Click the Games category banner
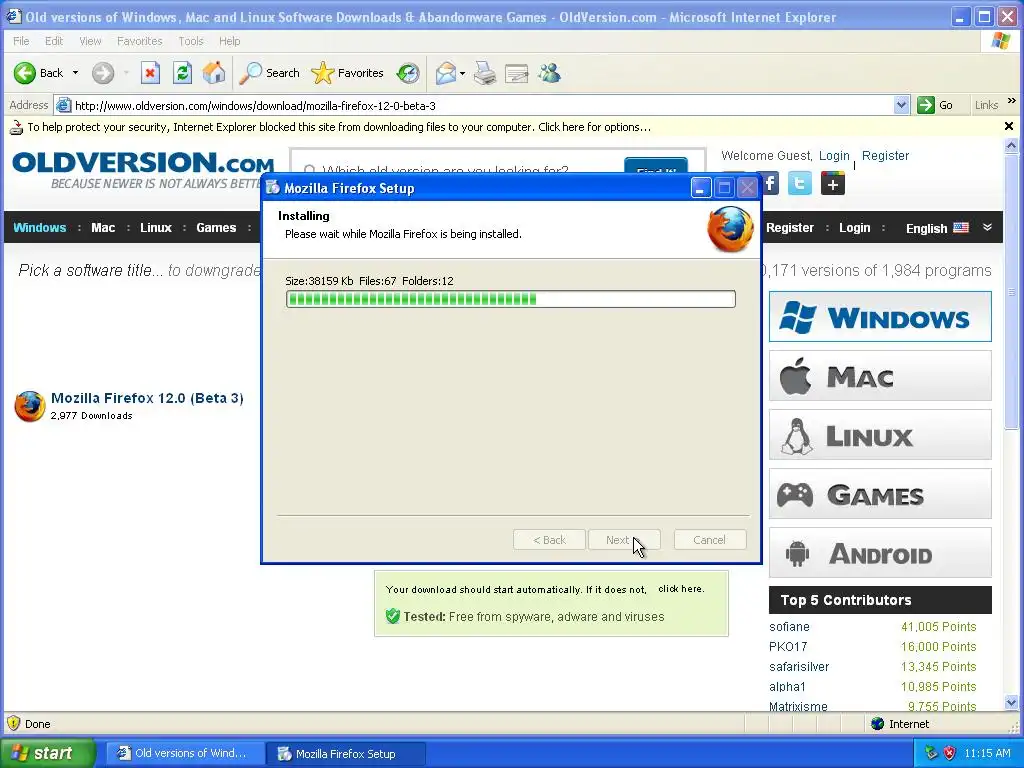This screenshot has width=1024, height=768. click(880, 494)
